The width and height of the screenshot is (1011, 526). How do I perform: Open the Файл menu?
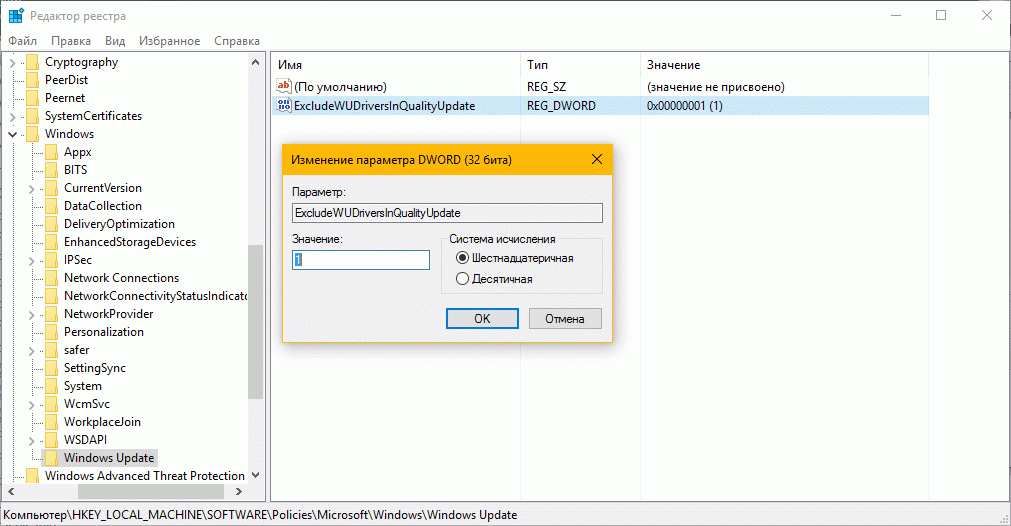(23, 41)
